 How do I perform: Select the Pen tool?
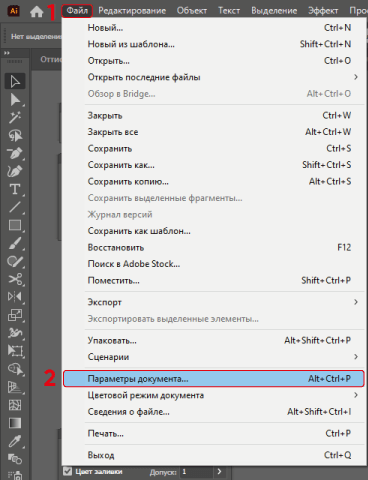click(15, 153)
